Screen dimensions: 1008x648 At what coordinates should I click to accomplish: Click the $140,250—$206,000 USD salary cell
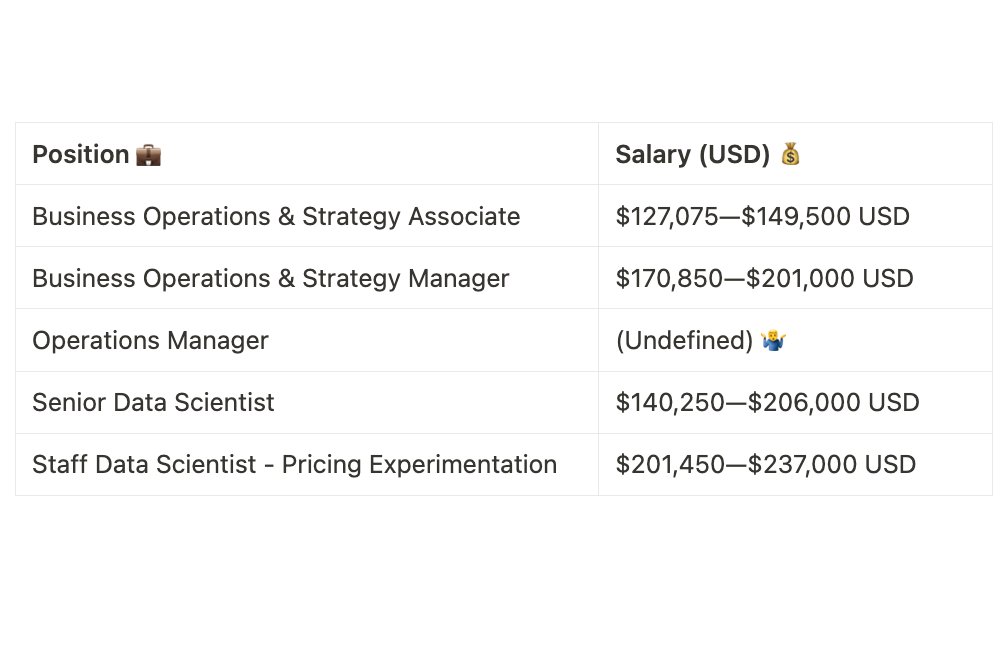(x=795, y=402)
